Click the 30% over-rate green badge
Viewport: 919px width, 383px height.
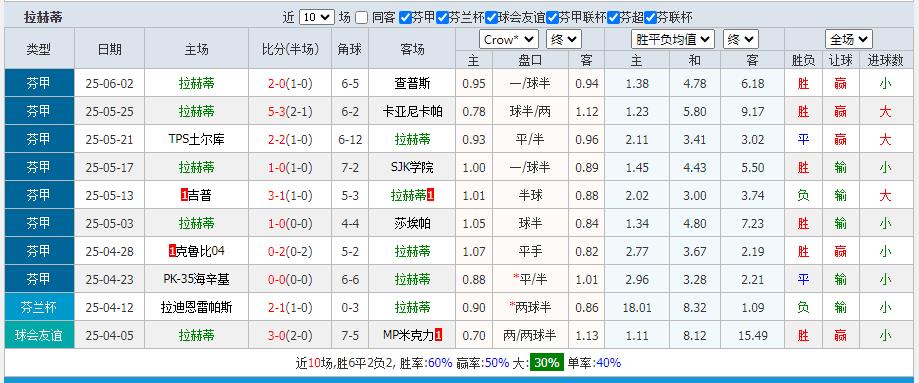pyautogui.click(x=547, y=363)
